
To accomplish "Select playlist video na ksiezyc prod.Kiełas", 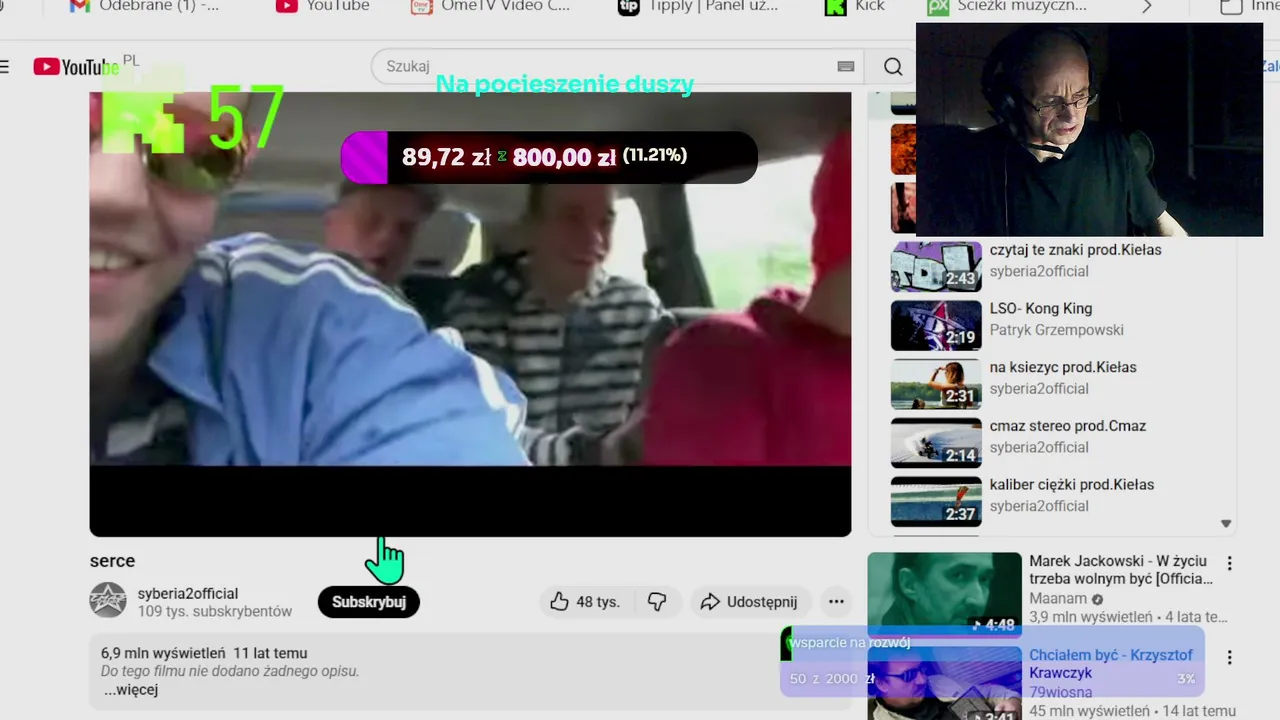I will pos(1063,367).
